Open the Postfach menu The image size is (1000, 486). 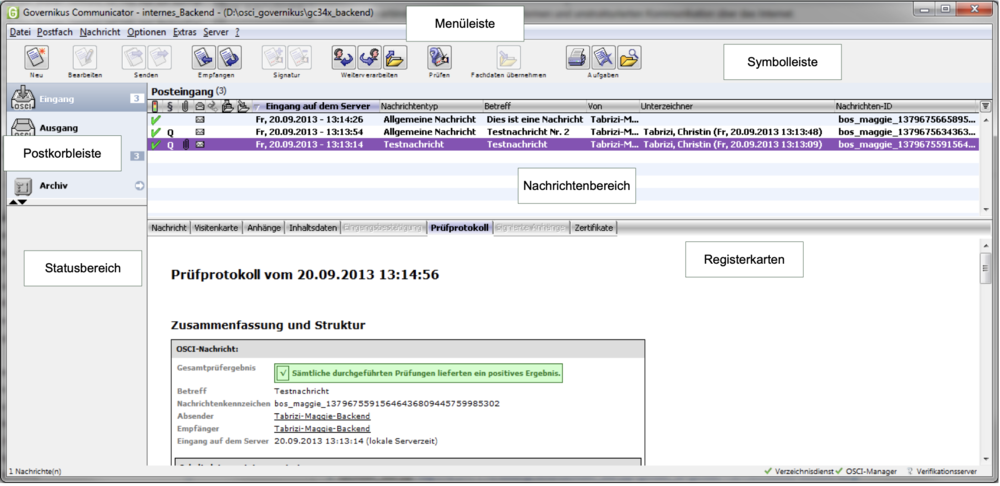(55, 32)
